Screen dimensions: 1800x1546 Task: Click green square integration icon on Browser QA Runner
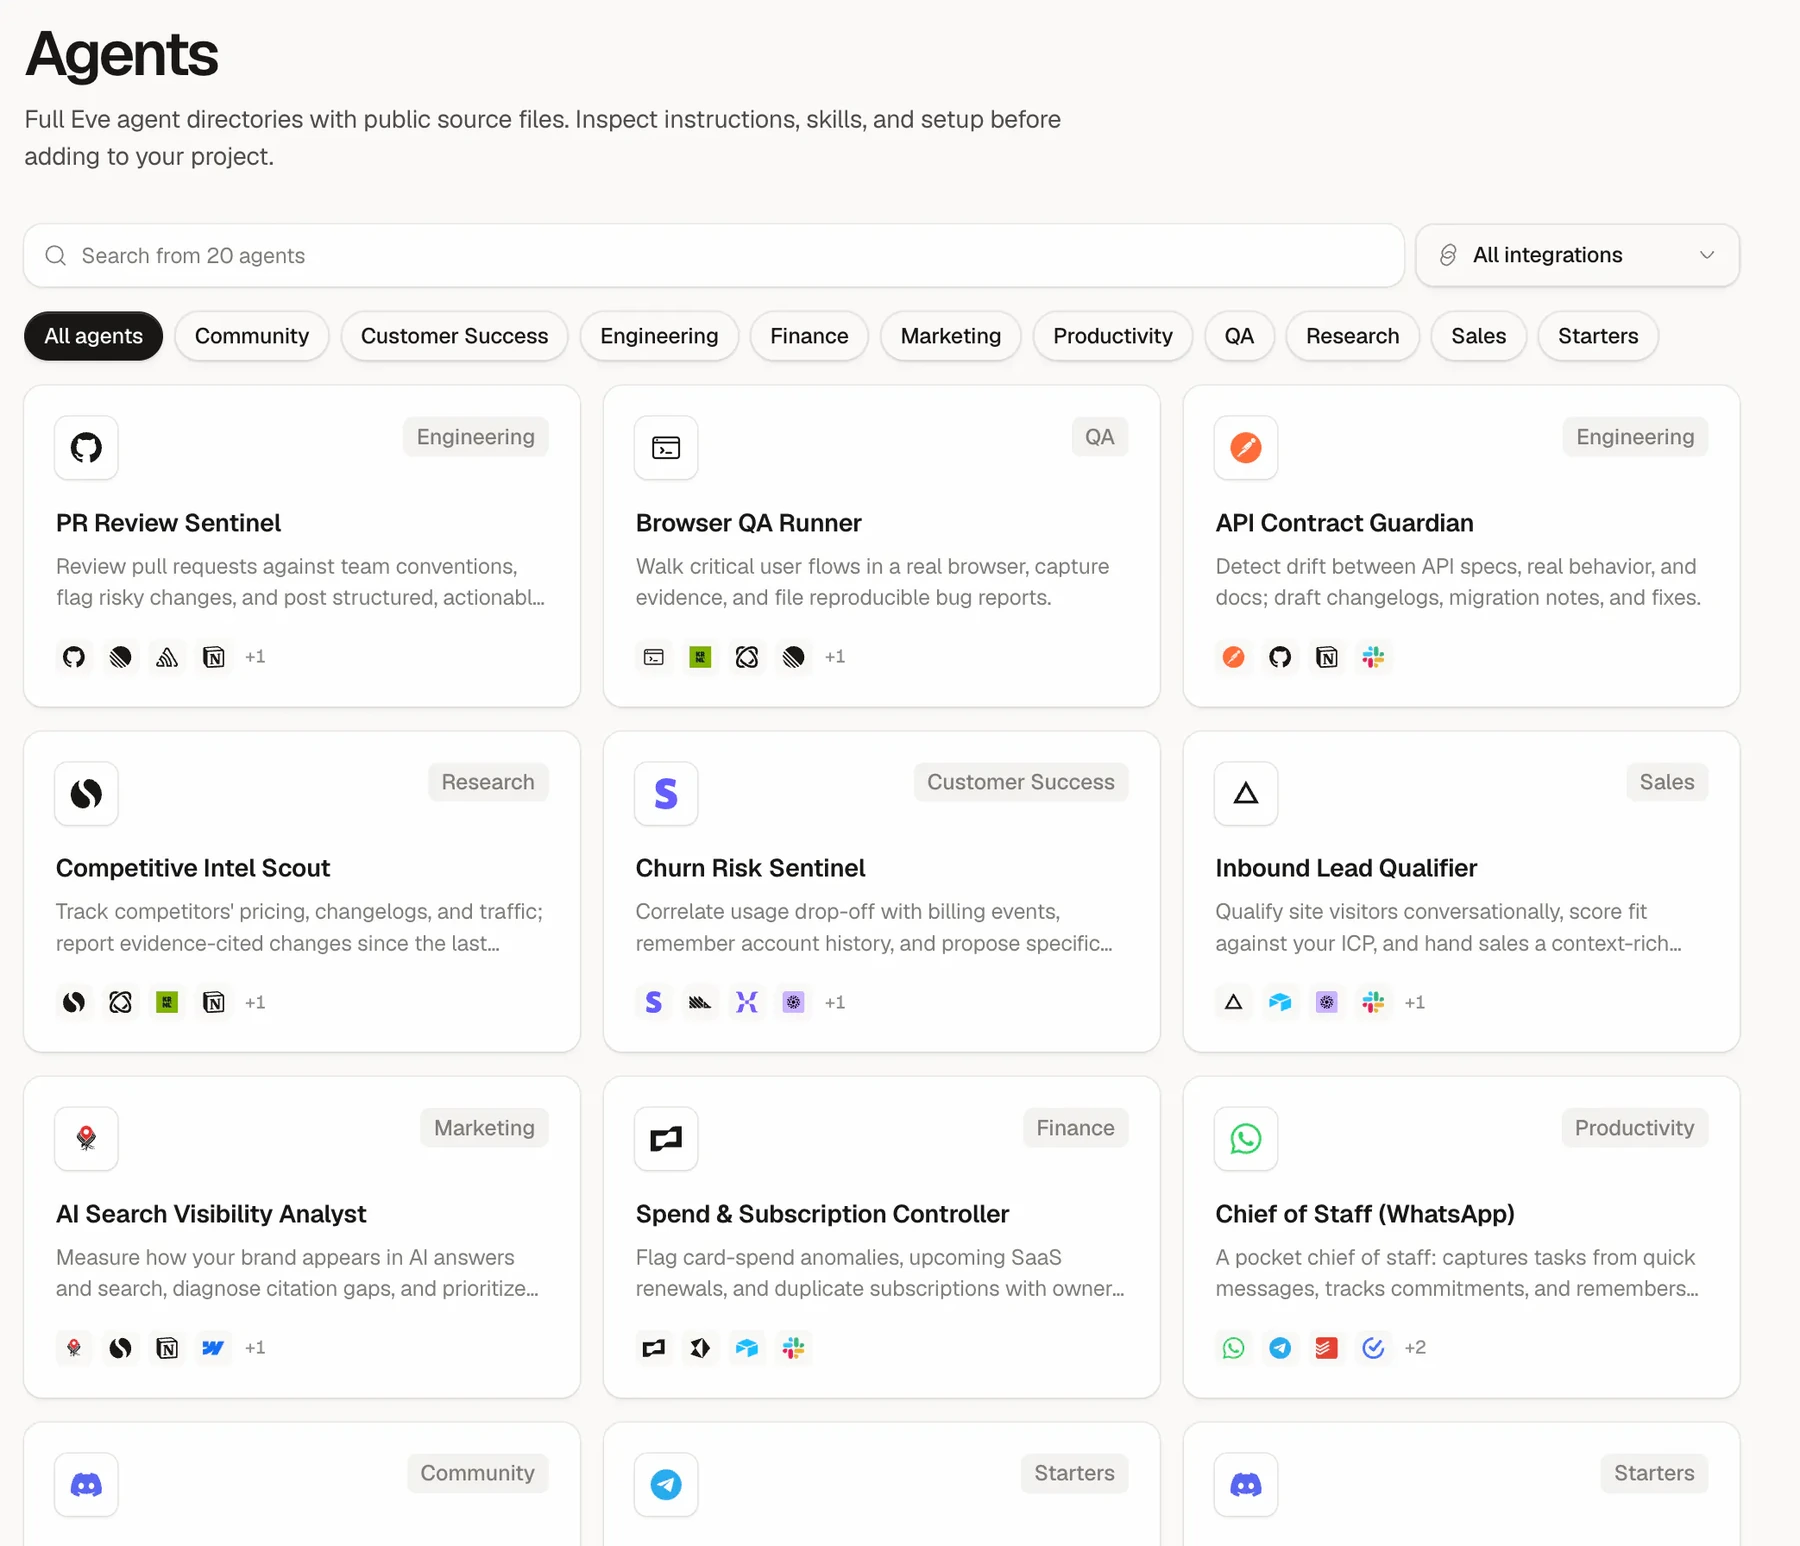[x=700, y=657]
